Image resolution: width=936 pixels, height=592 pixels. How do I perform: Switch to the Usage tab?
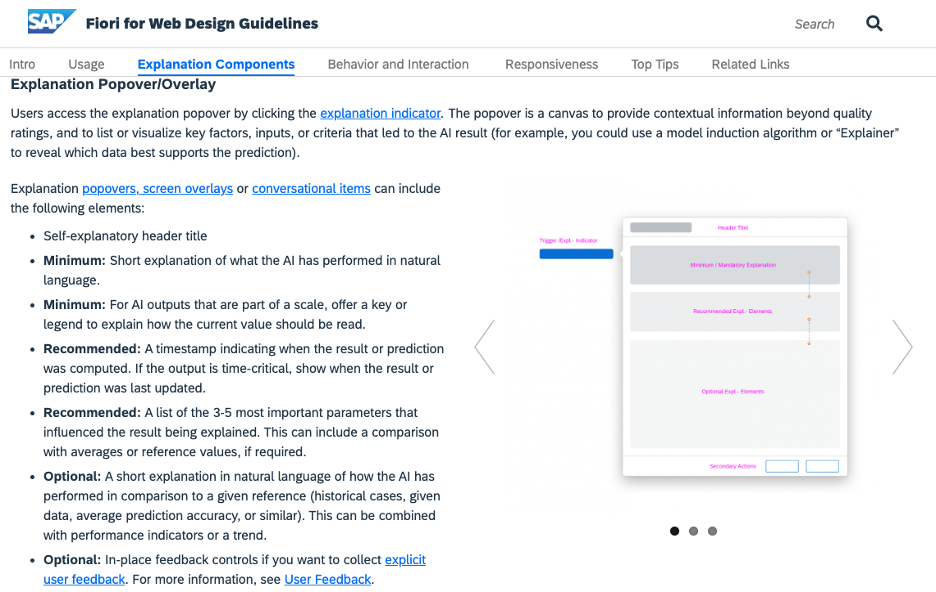pyautogui.click(x=86, y=64)
